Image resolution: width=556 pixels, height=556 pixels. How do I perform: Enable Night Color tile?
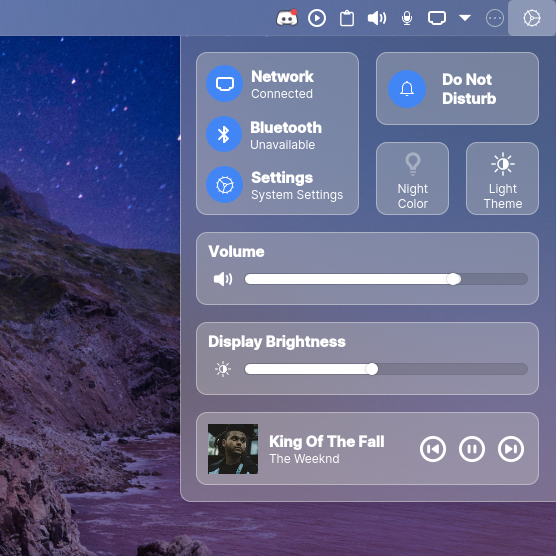point(412,178)
